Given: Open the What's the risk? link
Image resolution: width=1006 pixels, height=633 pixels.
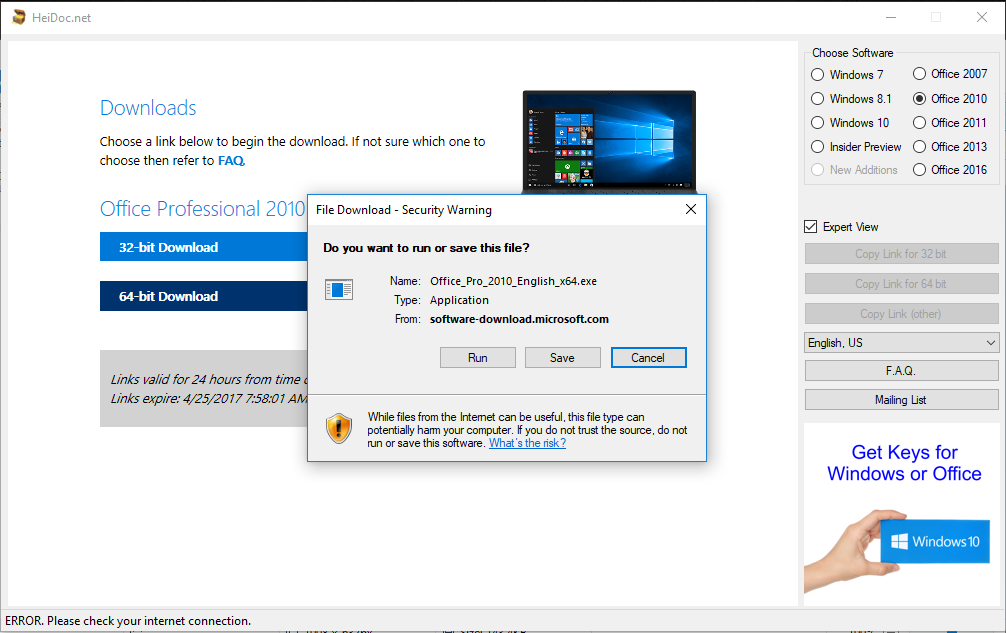Looking at the screenshot, I should click(x=527, y=443).
